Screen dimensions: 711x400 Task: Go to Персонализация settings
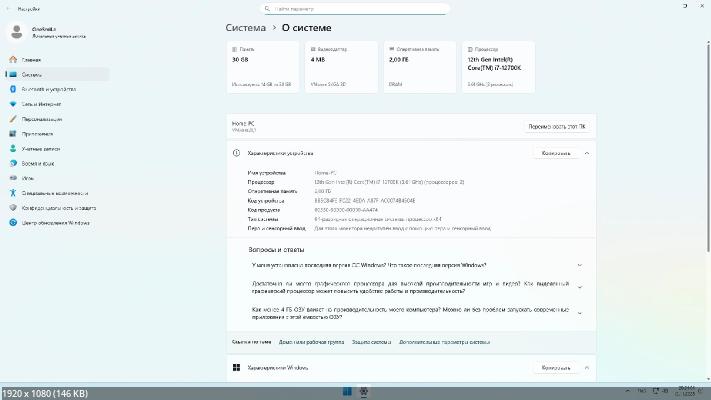43,119
